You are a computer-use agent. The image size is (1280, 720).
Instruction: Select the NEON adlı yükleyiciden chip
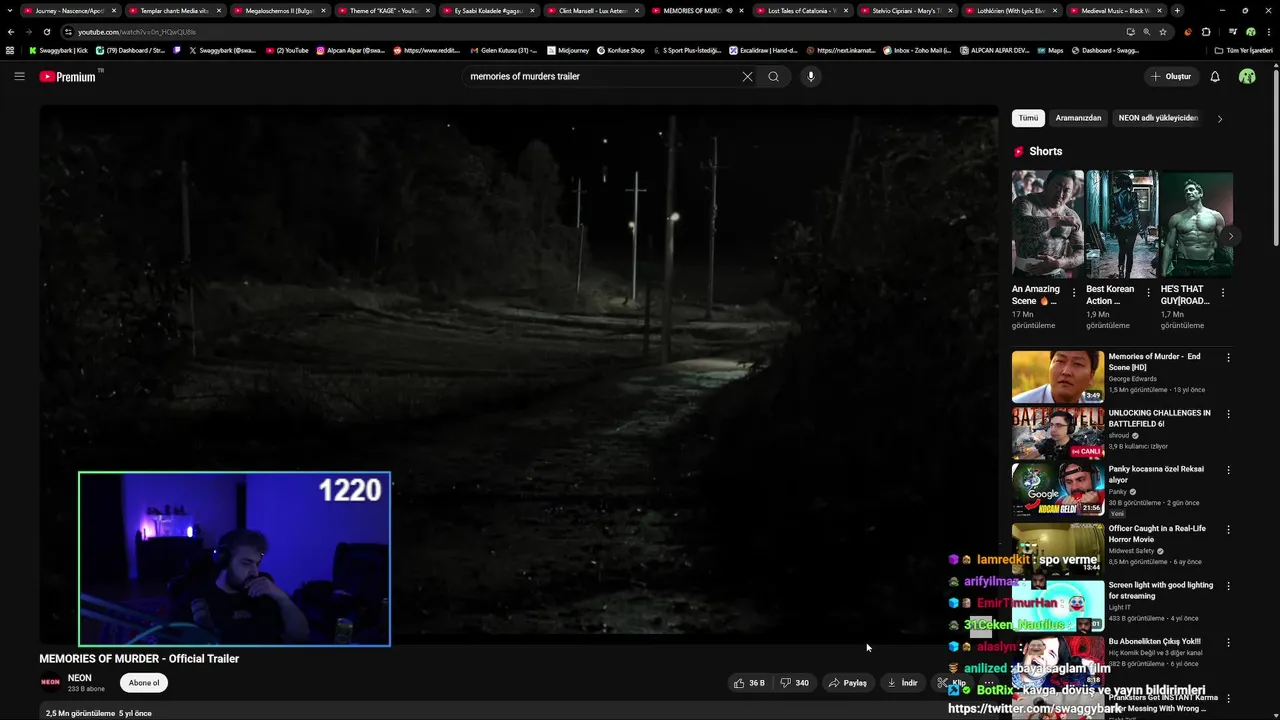(1158, 118)
